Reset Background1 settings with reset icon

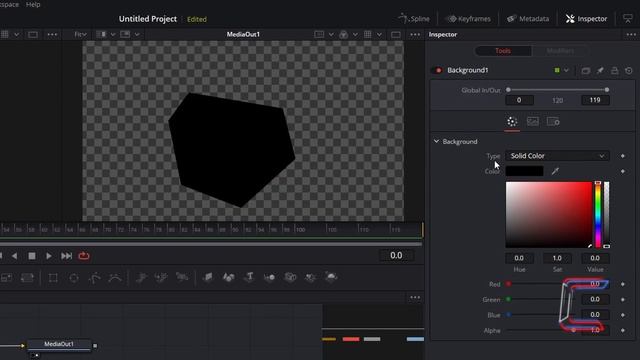point(629,71)
